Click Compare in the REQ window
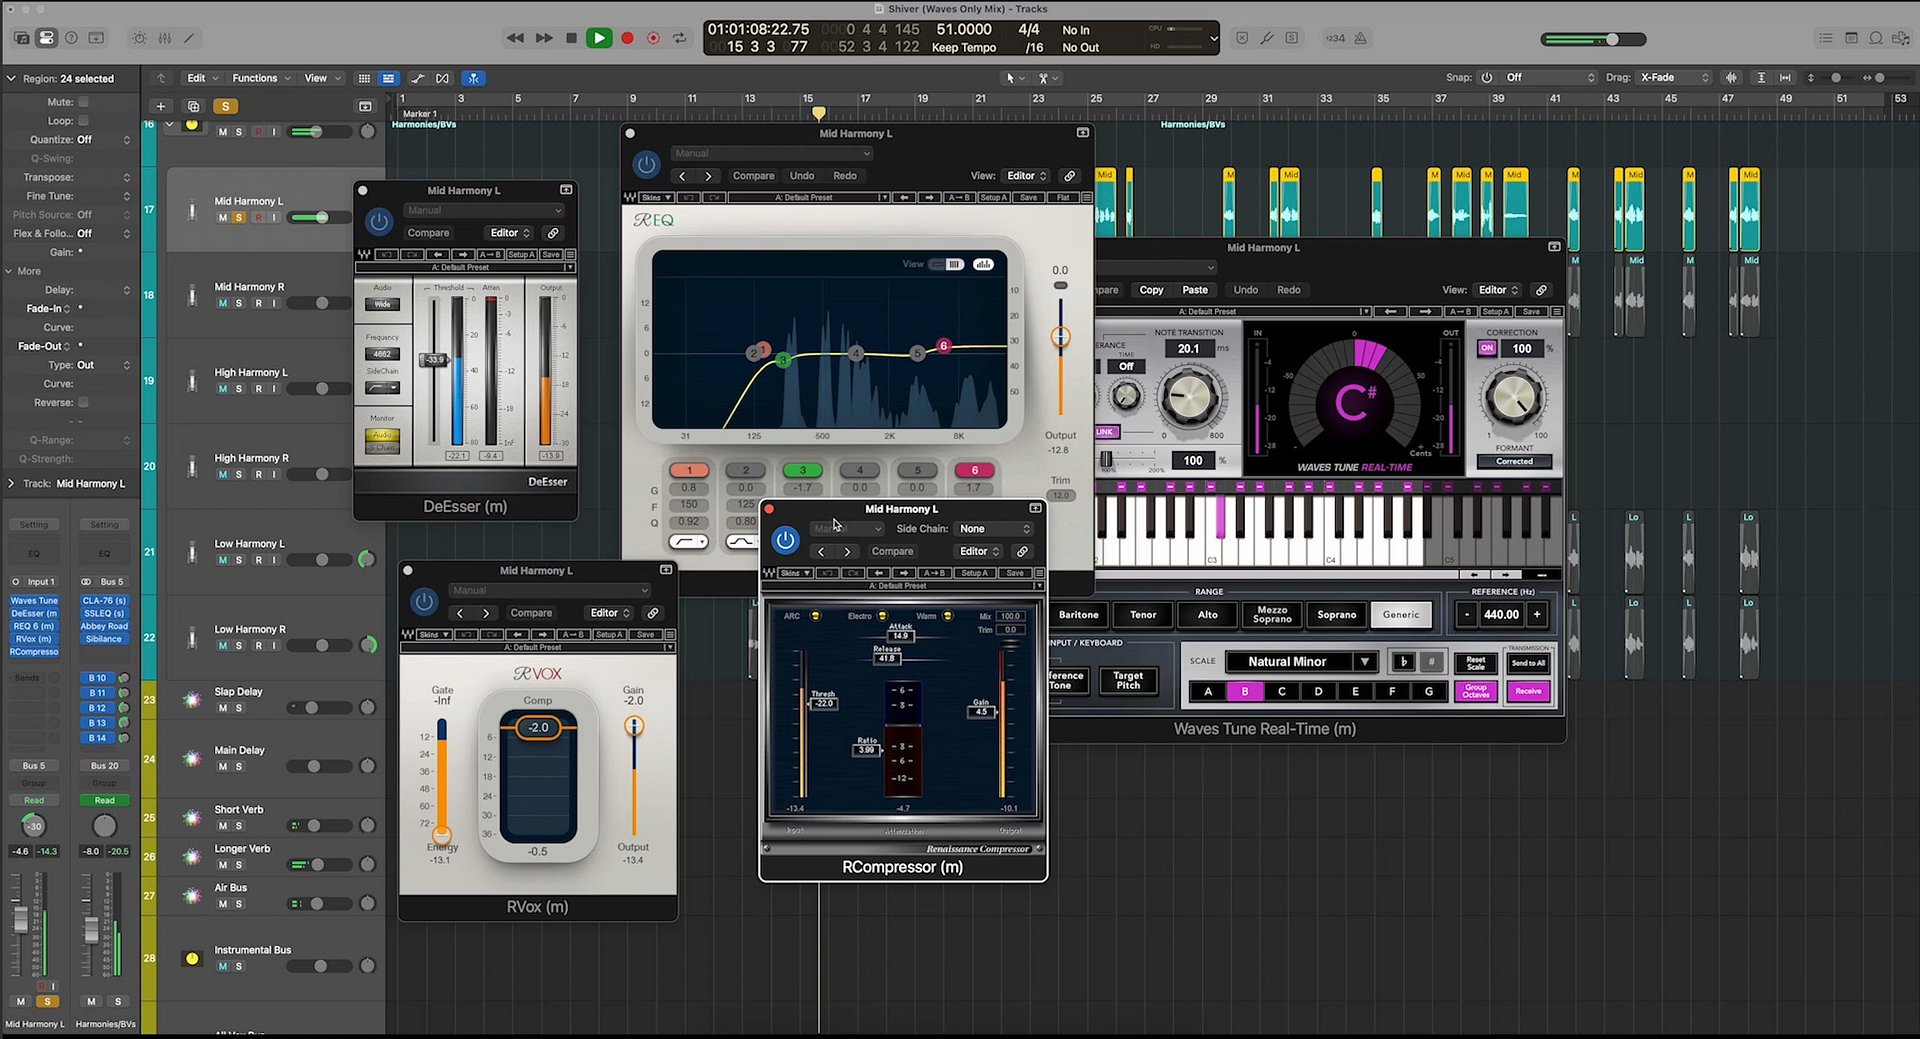 (x=753, y=175)
